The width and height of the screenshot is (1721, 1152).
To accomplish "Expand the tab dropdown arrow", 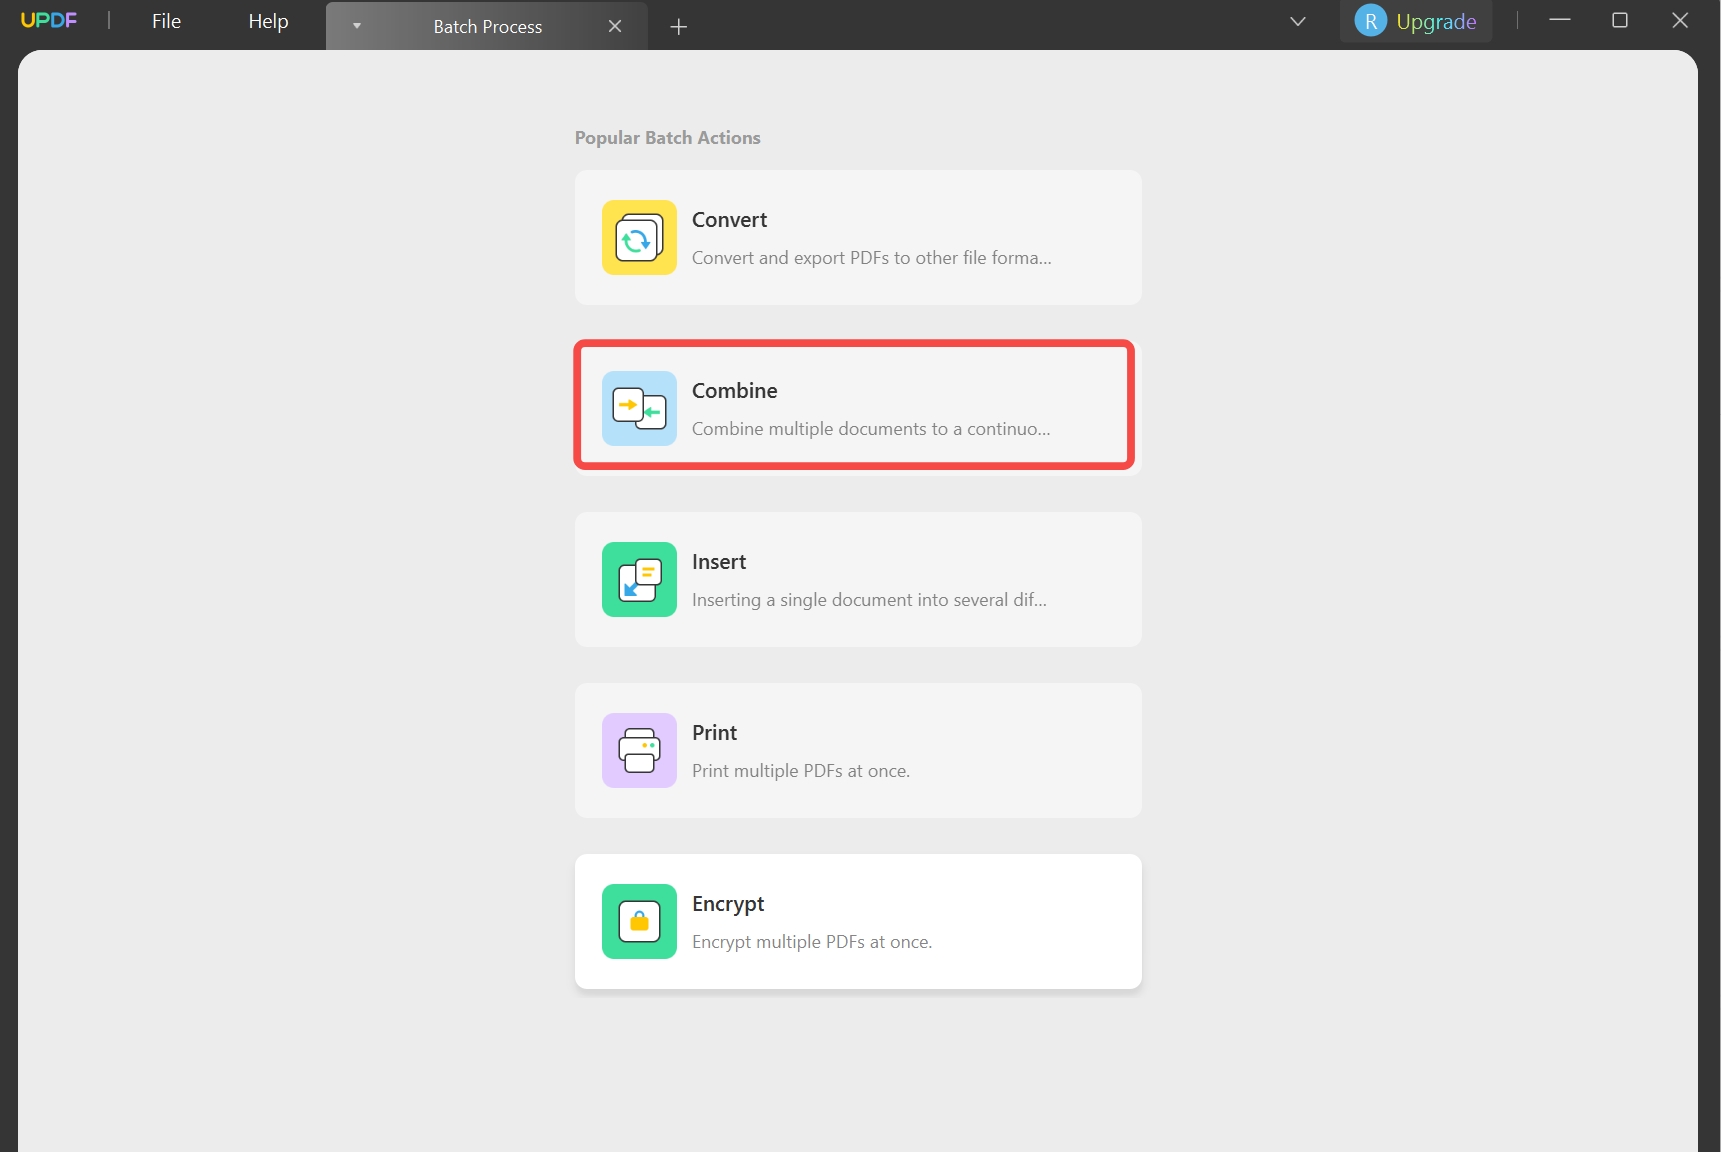I will click(x=357, y=27).
